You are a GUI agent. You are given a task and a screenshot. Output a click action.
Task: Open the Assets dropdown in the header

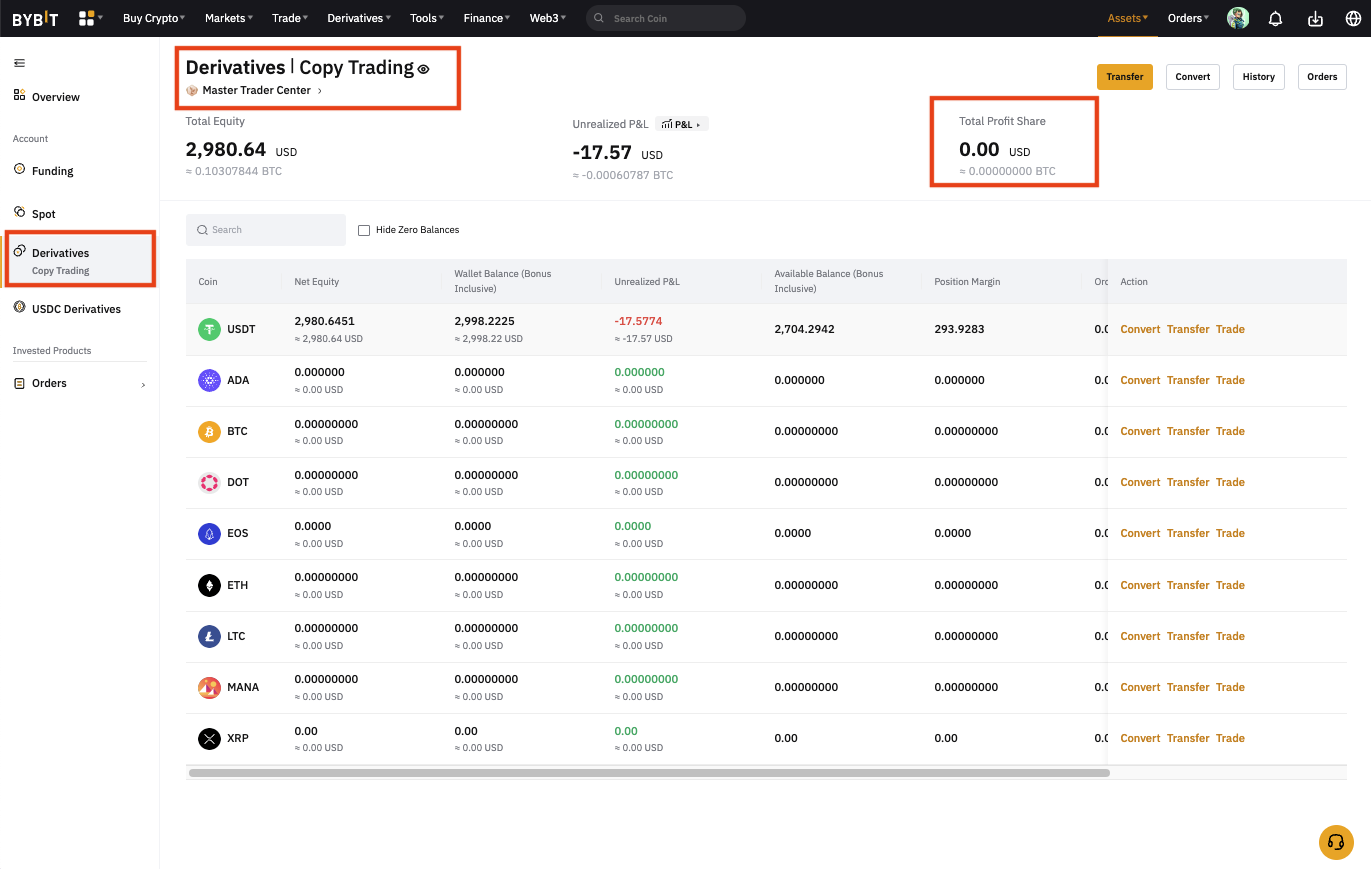tap(1128, 18)
